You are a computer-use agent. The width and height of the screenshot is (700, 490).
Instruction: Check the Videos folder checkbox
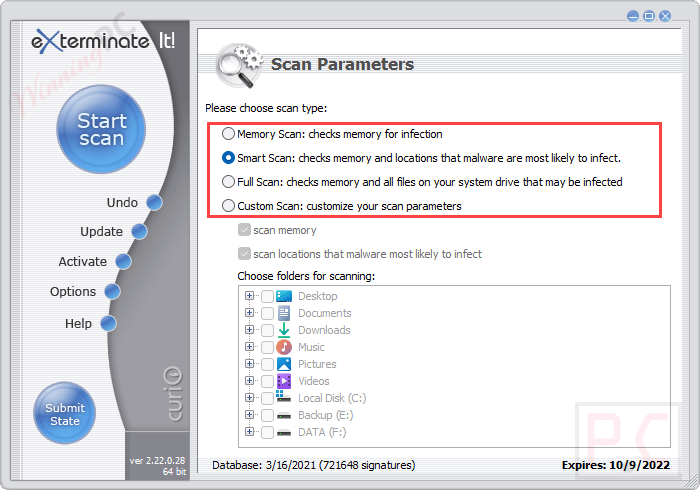(x=267, y=381)
